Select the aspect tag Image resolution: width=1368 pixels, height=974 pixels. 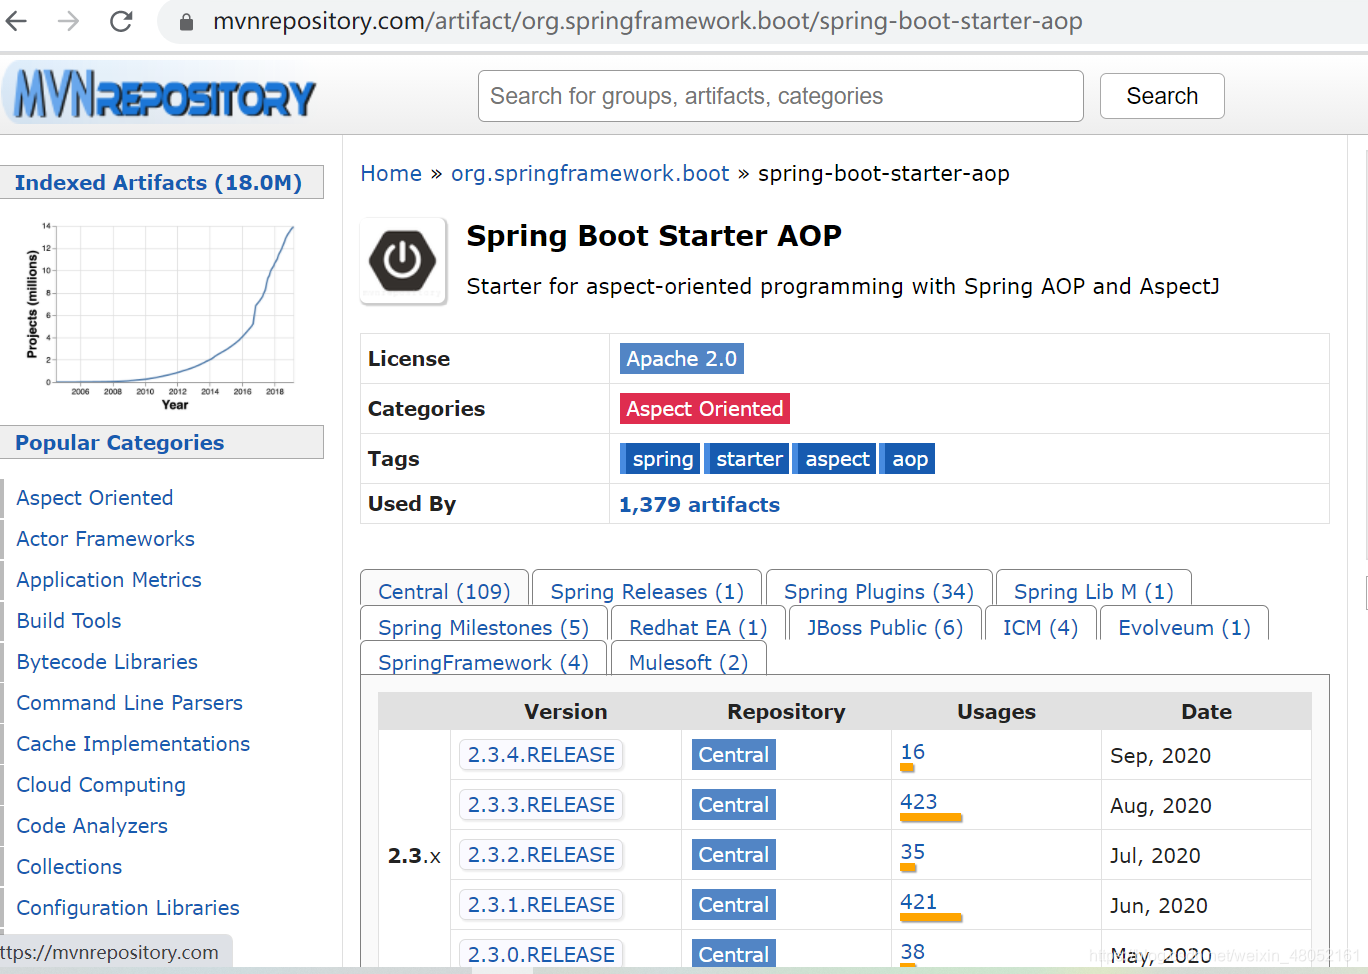(x=835, y=458)
